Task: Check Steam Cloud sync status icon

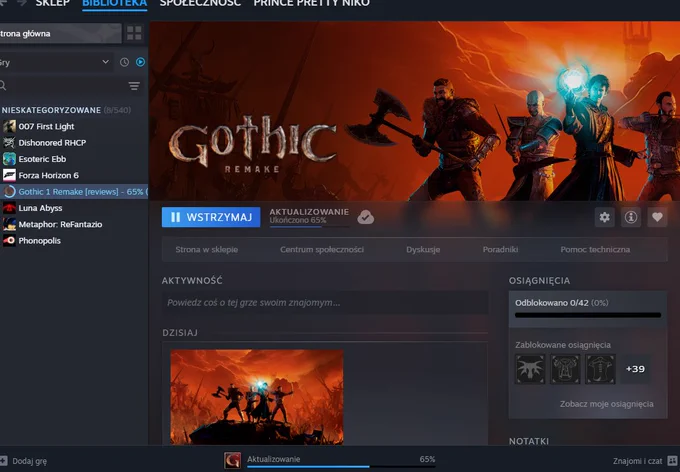Action: (366, 217)
